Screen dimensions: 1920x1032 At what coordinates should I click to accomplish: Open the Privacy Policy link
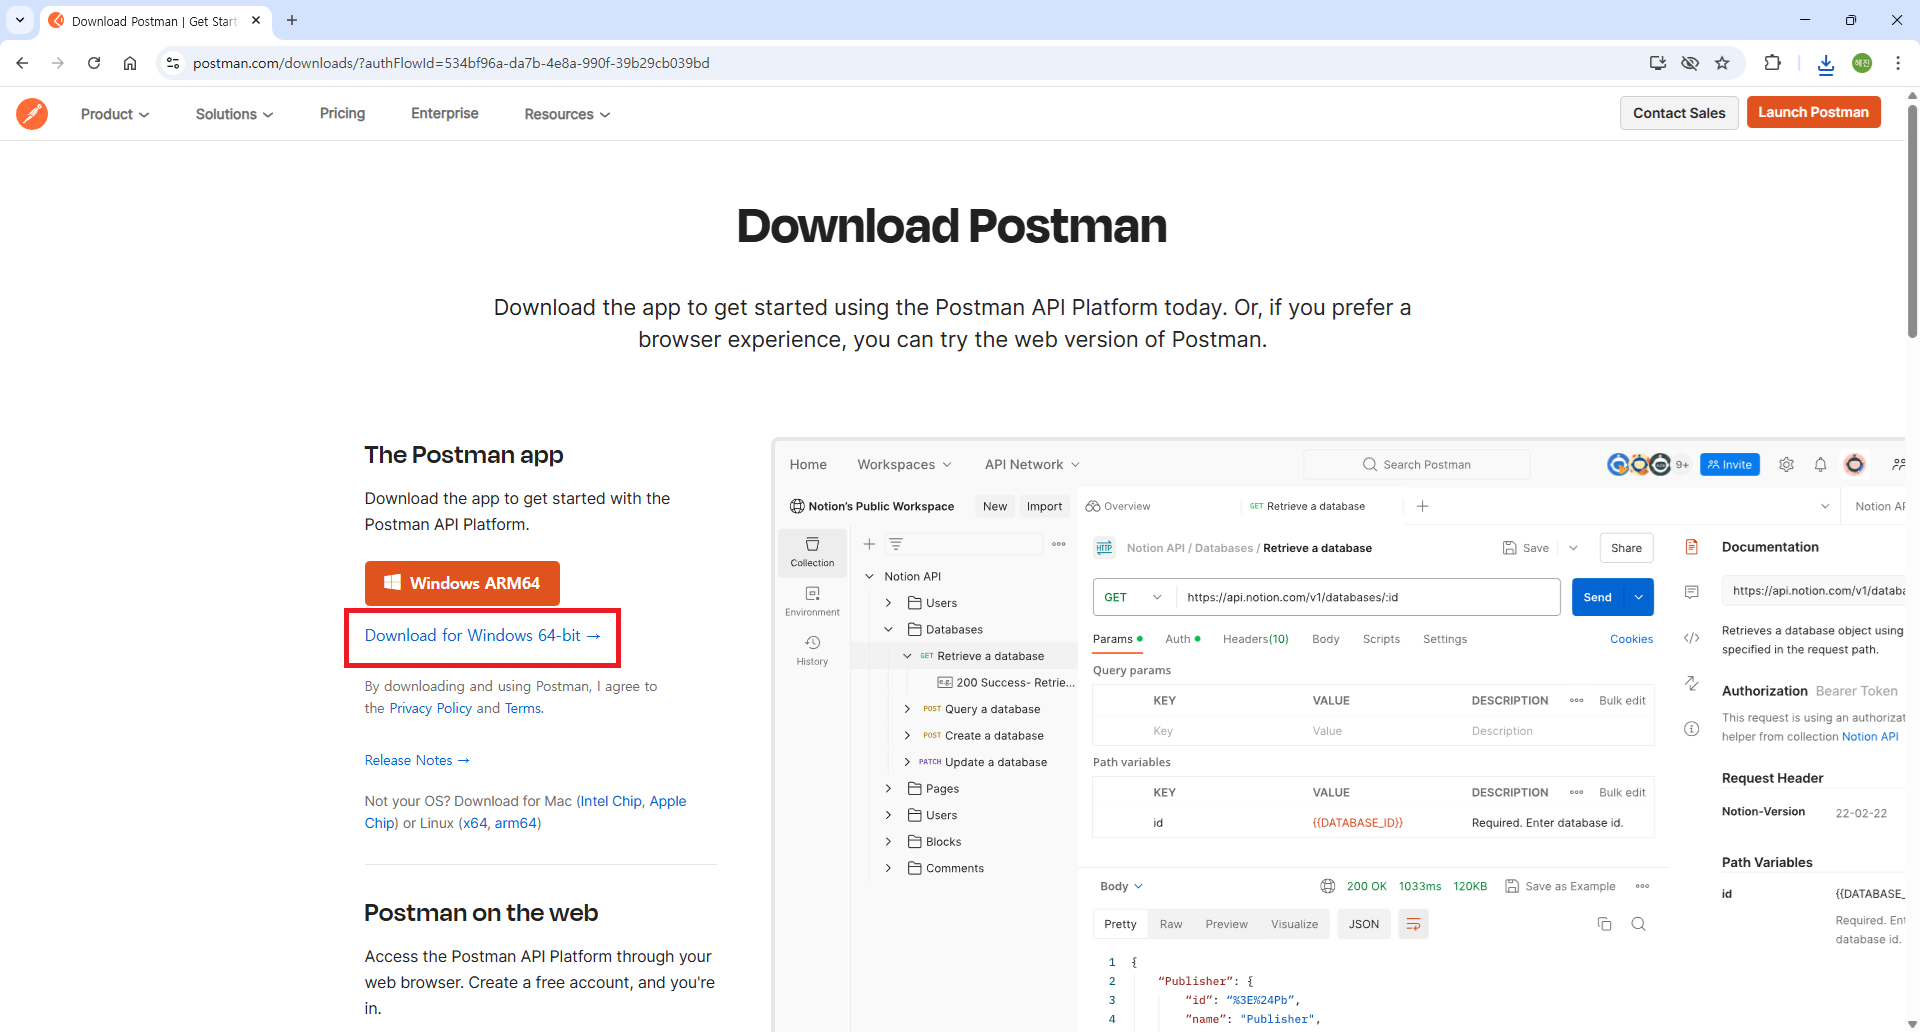pos(430,708)
